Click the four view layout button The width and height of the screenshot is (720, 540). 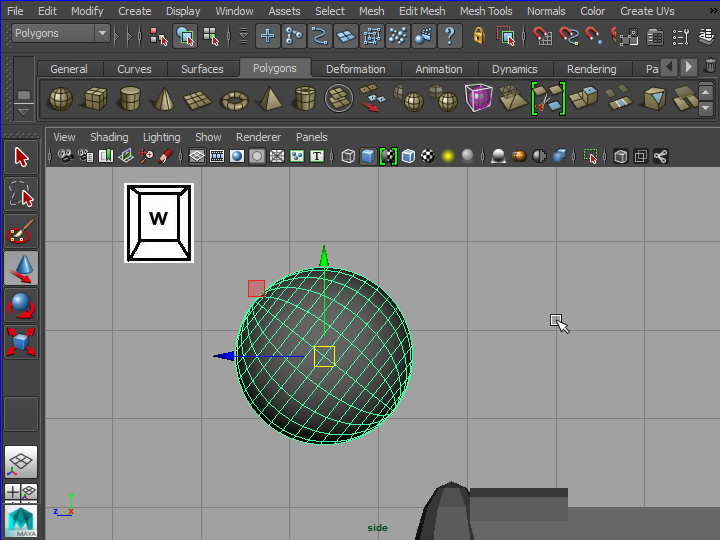pos(21,493)
